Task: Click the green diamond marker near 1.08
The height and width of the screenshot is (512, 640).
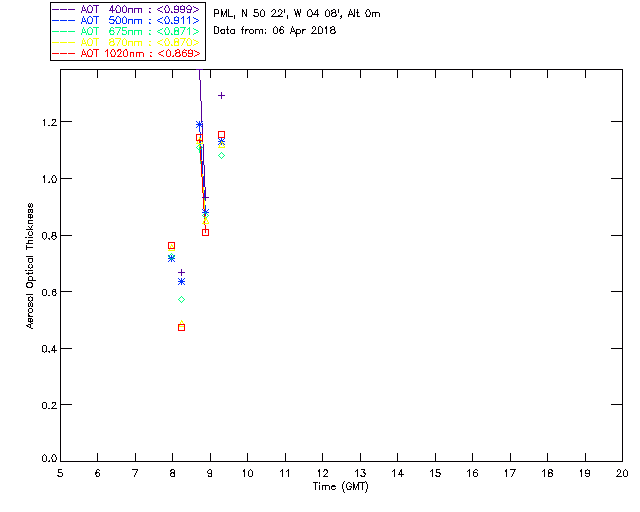Action: [221, 156]
